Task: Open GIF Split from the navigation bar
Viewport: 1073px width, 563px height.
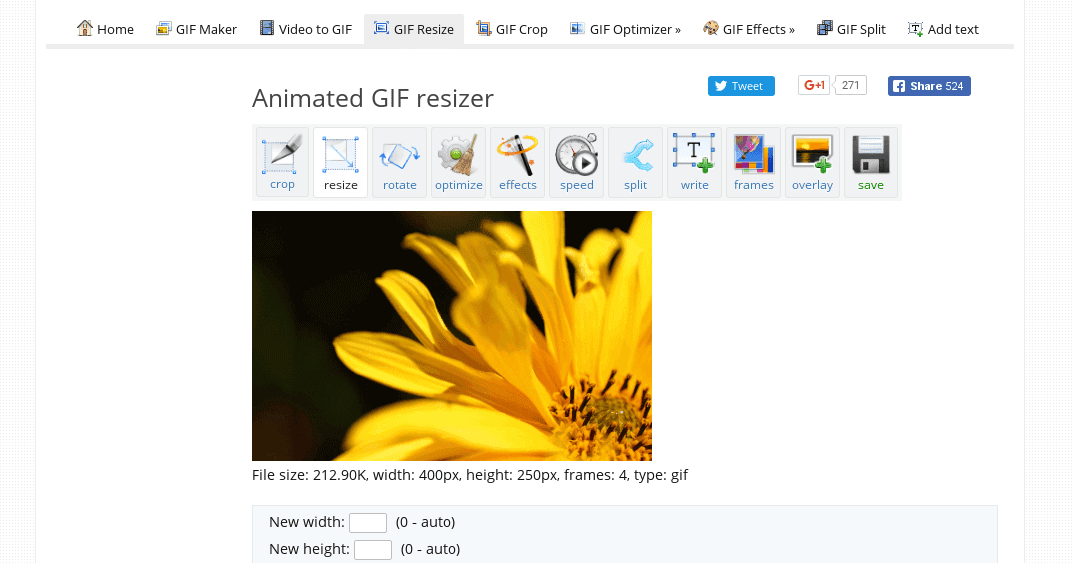Action: [851, 29]
